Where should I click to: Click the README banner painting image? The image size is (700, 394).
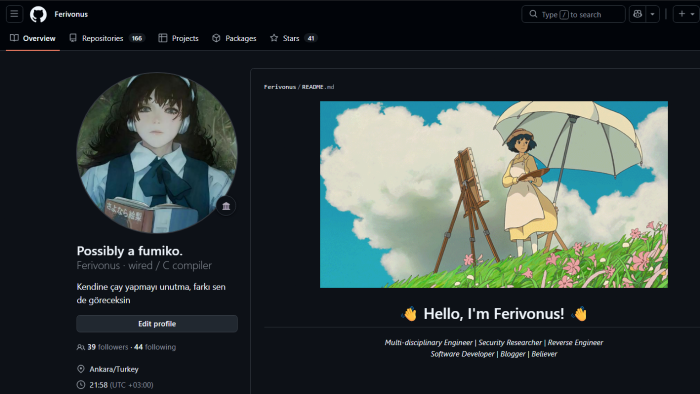(x=494, y=195)
